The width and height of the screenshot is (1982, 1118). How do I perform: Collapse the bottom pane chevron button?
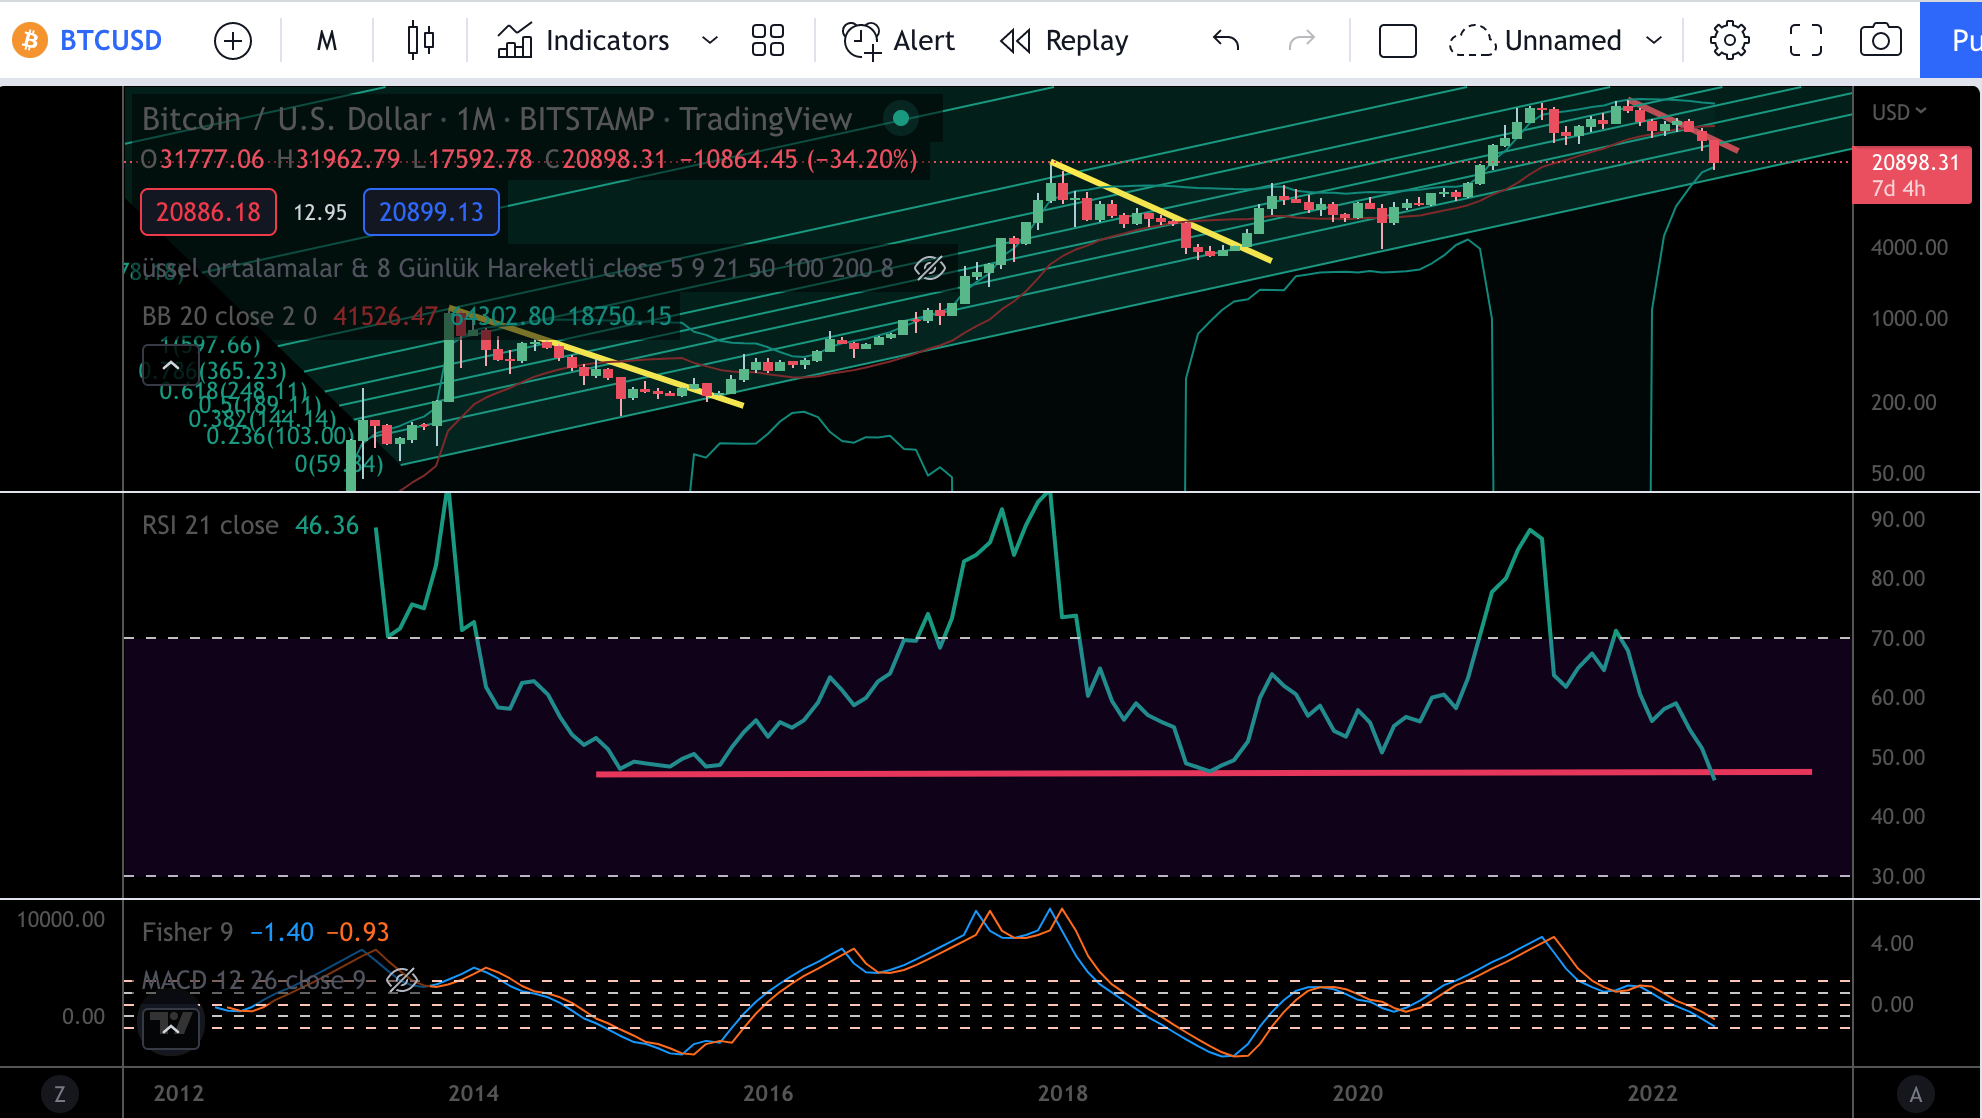pyautogui.click(x=171, y=1028)
